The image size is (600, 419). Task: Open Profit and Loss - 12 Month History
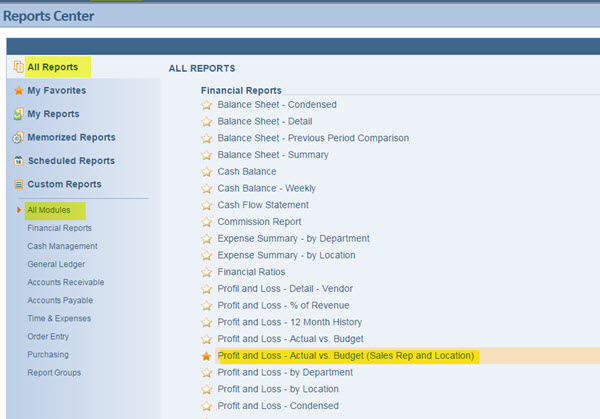pos(287,322)
